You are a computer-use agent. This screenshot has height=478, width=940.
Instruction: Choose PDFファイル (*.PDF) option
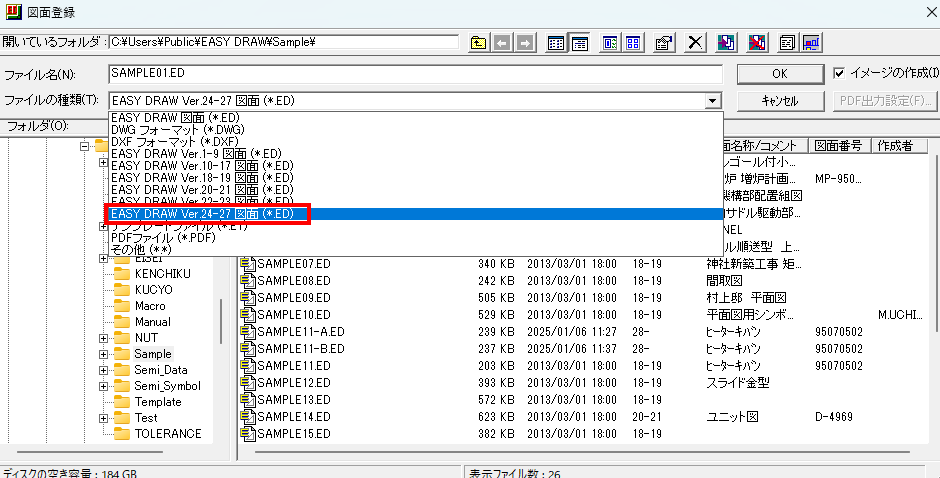point(415,238)
